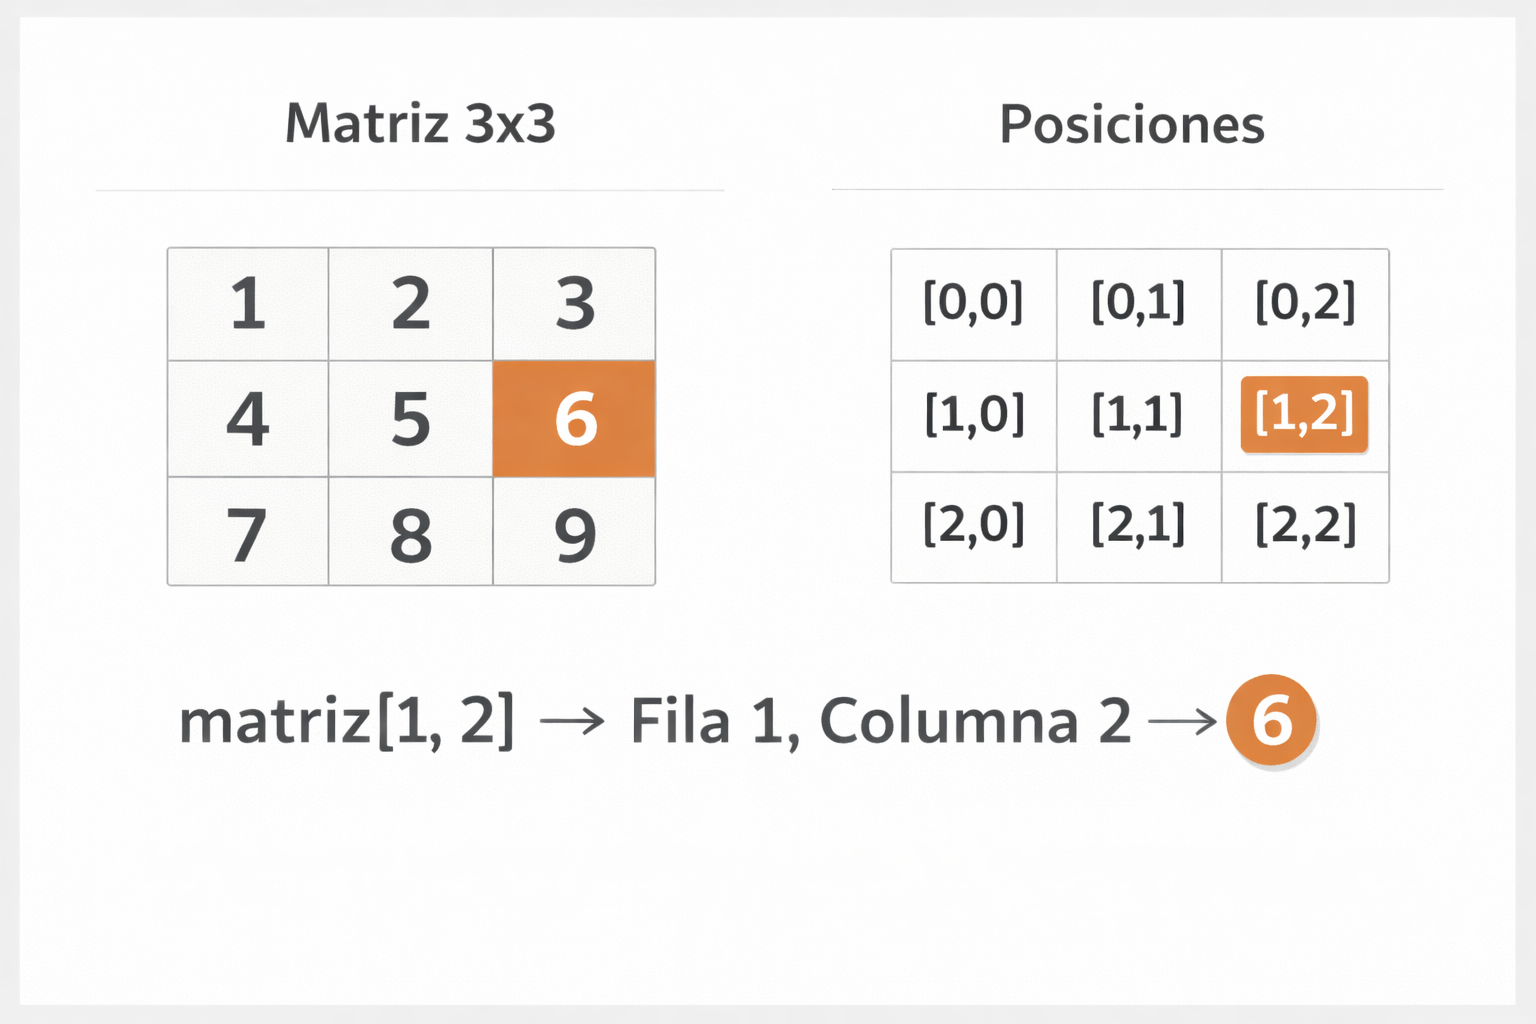Screen dimensions: 1536x1024
Task: Click the number 9 matrix cell
Action: pyautogui.click(x=574, y=532)
